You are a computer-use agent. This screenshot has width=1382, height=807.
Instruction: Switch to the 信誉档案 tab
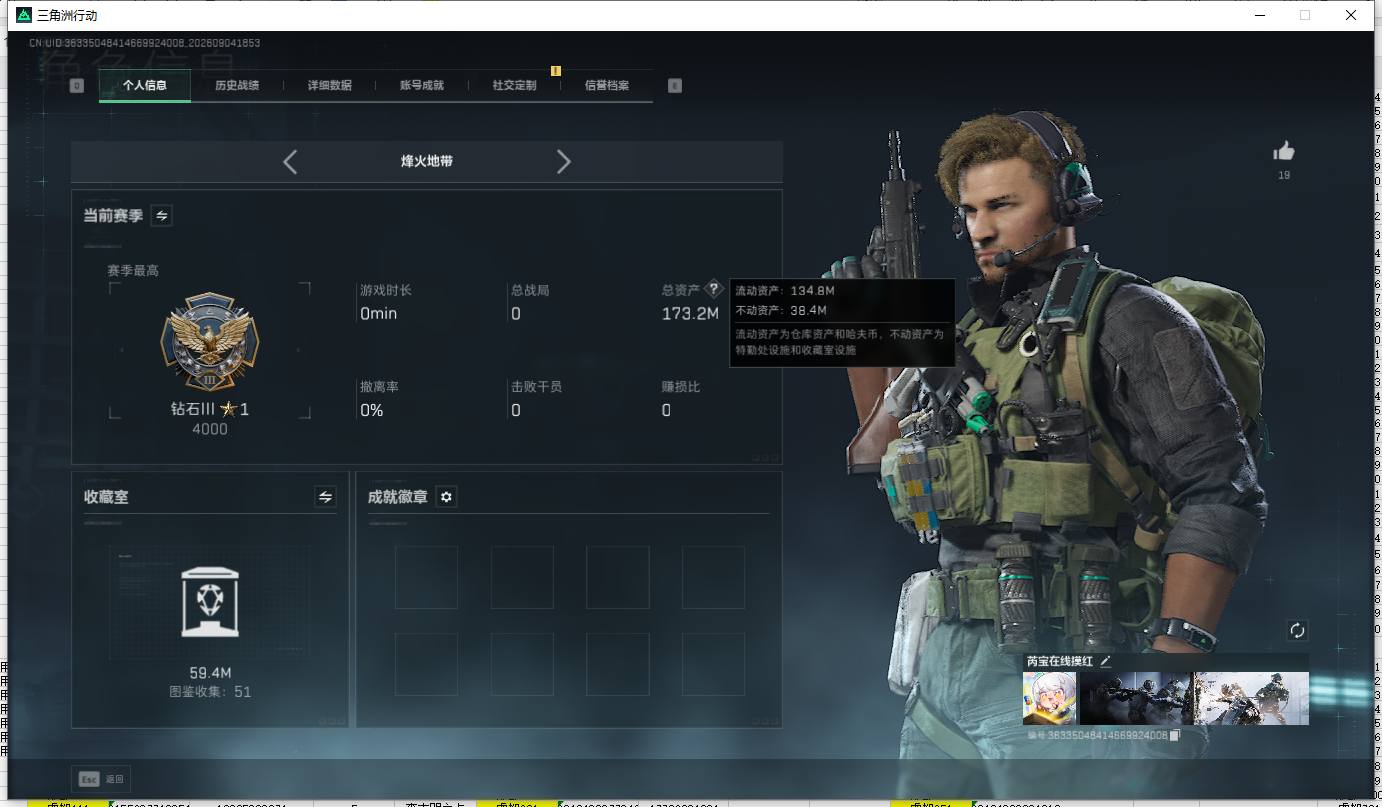607,85
